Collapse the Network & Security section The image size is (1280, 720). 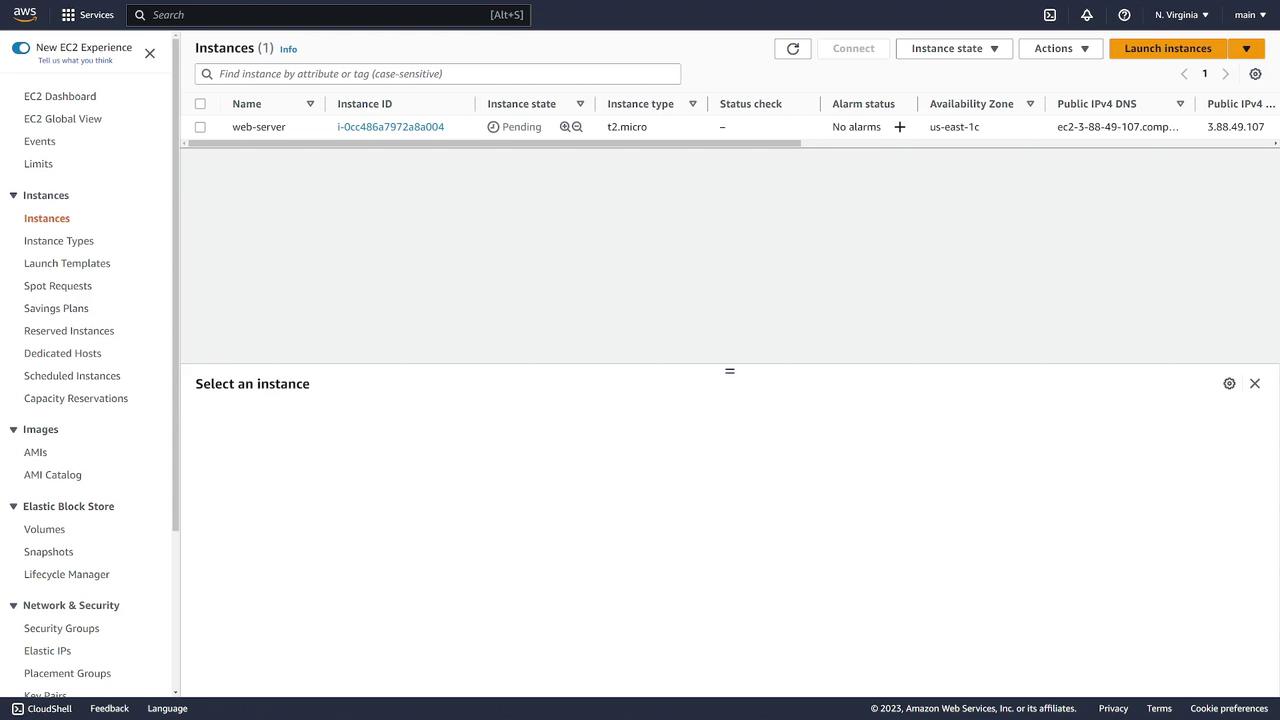(14, 606)
